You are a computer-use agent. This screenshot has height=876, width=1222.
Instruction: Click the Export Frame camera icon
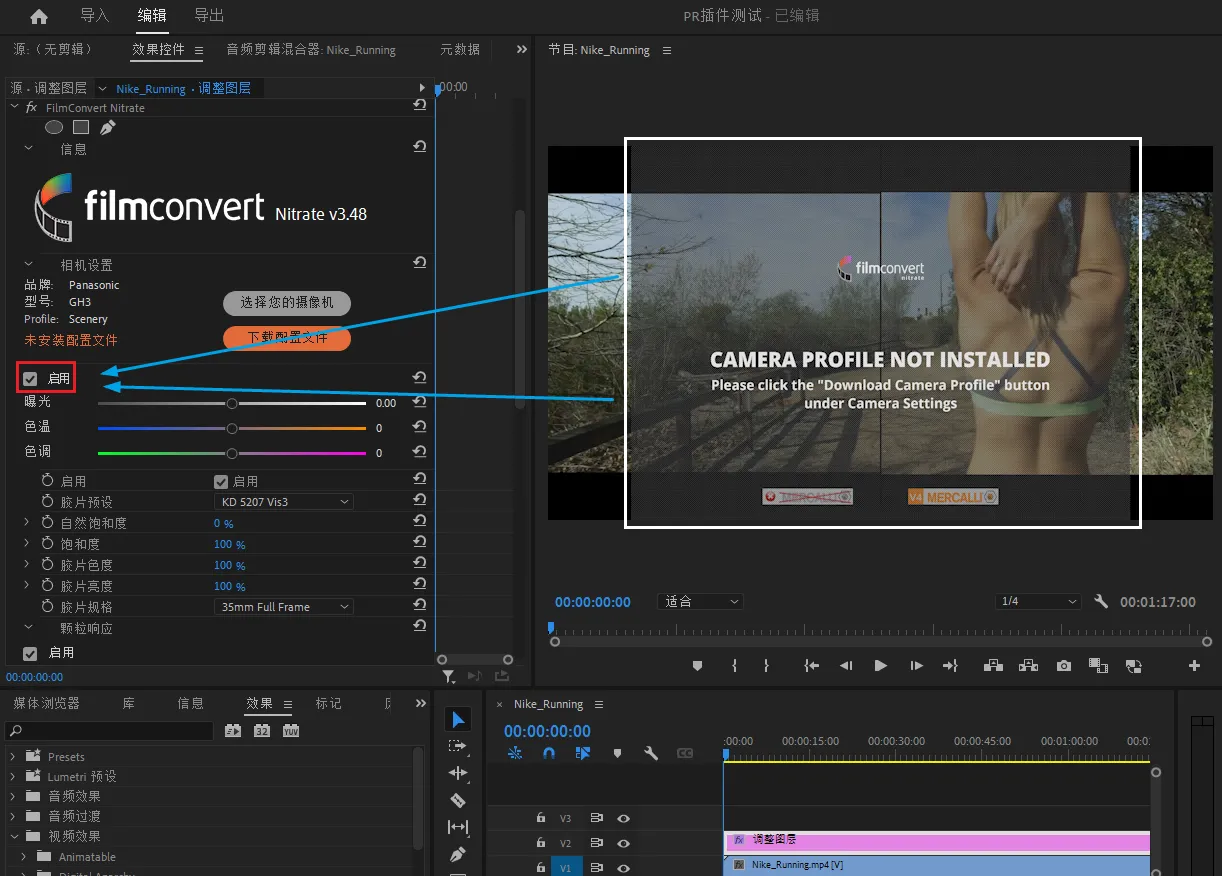coord(1064,666)
